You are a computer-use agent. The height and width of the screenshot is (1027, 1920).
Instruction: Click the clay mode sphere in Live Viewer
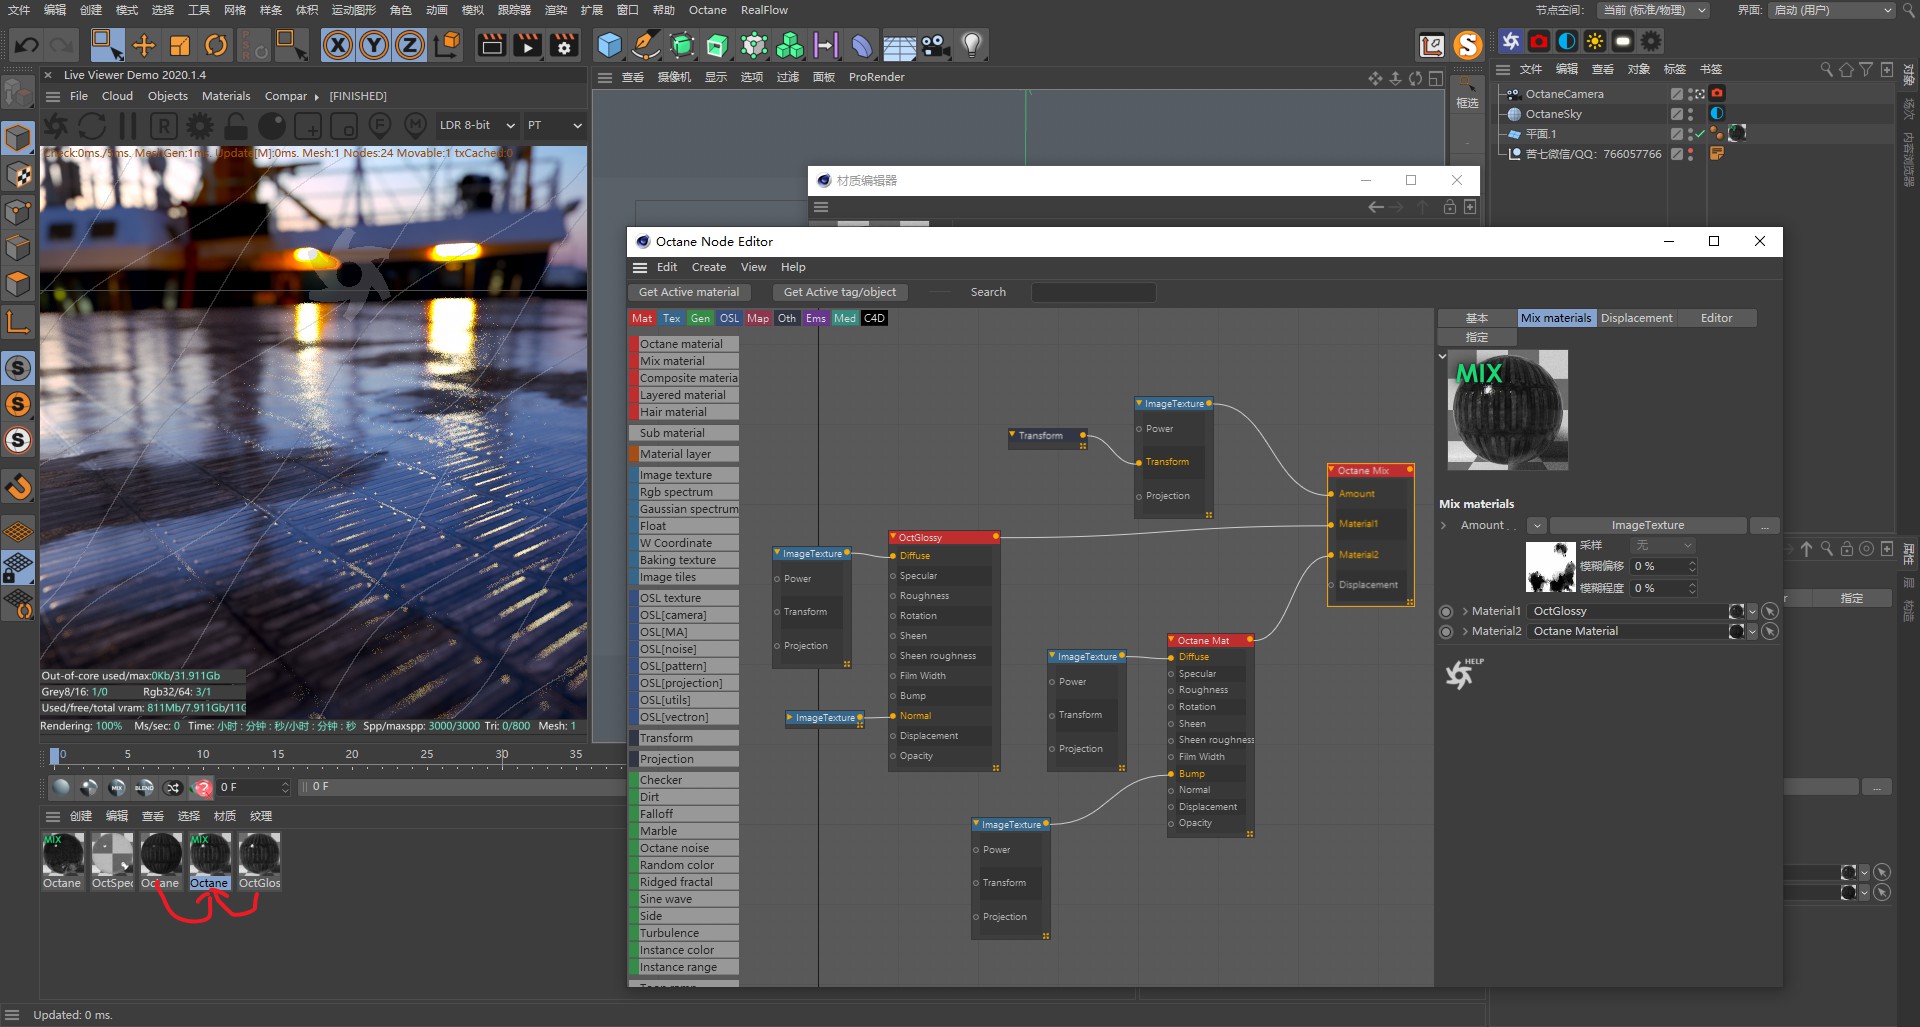click(272, 126)
